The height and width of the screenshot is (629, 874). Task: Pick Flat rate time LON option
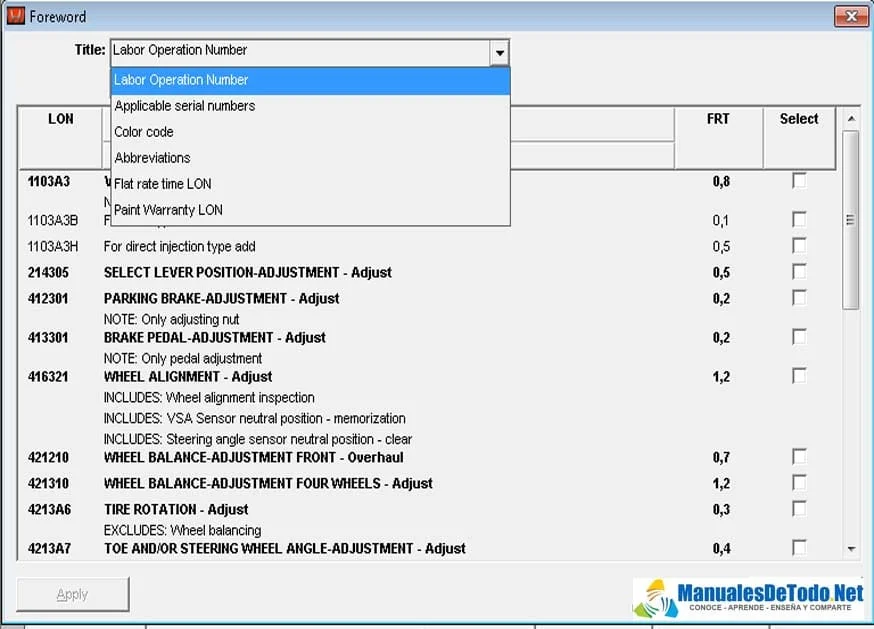[310, 184]
